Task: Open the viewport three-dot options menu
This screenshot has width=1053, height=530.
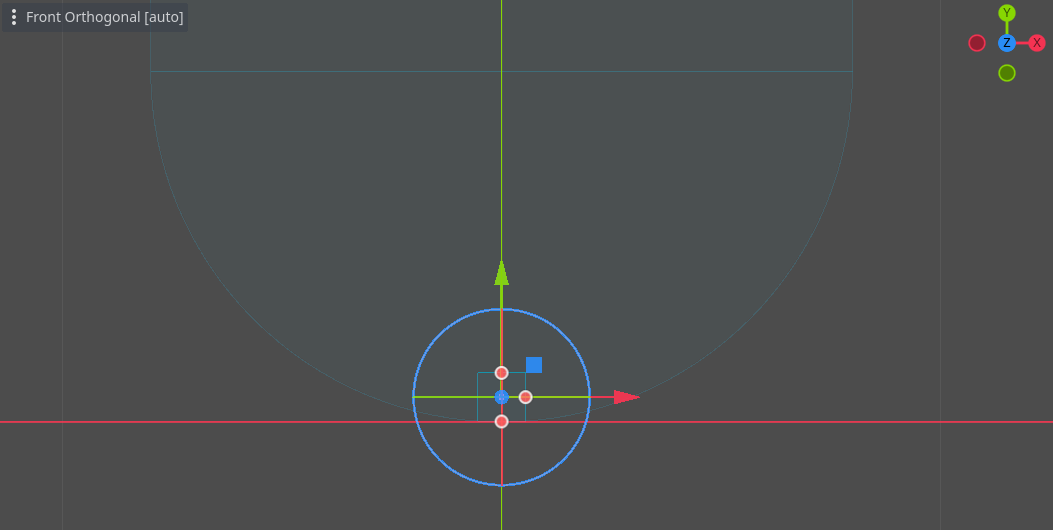Action: coord(14,17)
